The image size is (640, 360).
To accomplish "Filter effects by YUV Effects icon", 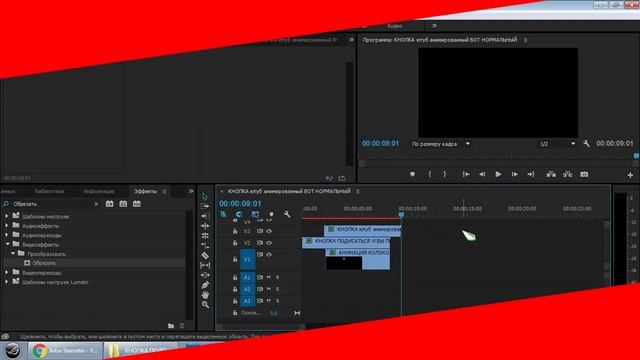I will click(x=137, y=204).
